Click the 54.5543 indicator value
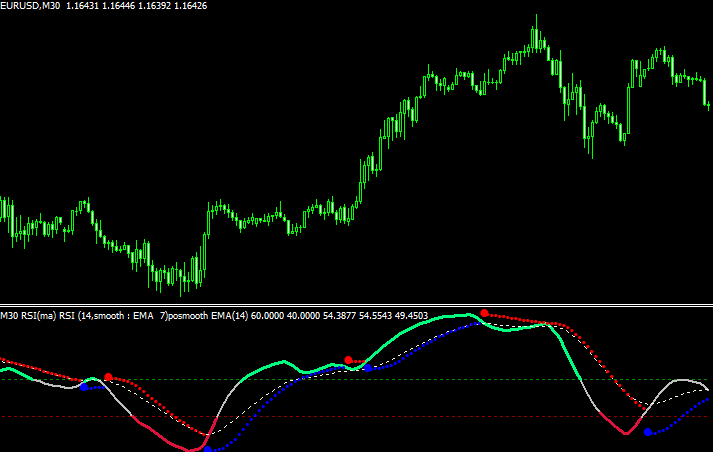The image size is (713, 452). [x=375, y=316]
